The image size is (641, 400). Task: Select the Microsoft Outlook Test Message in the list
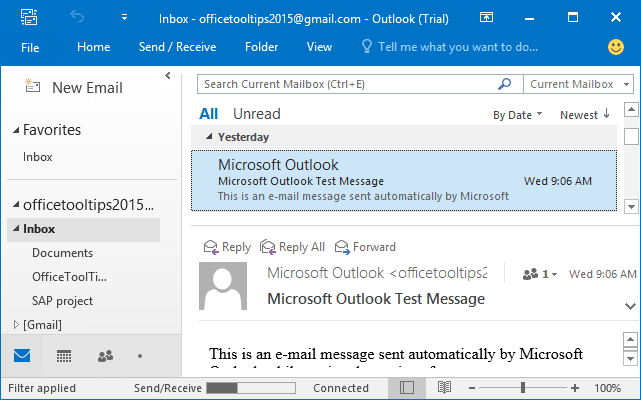coord(404,180)
